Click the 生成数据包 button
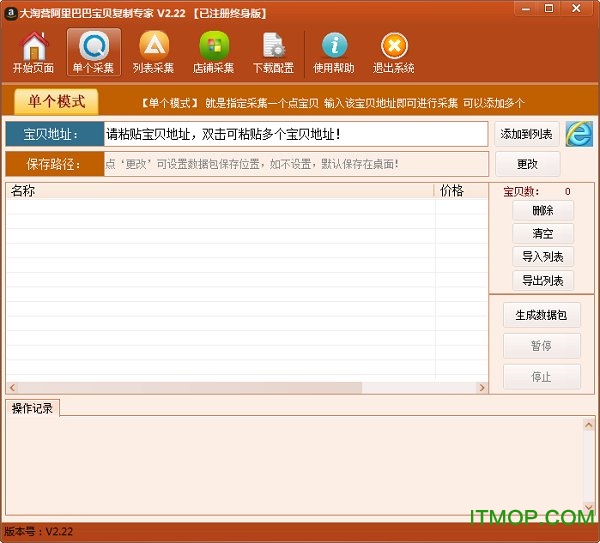Viewport: 600px width, 543px height. 541,315
